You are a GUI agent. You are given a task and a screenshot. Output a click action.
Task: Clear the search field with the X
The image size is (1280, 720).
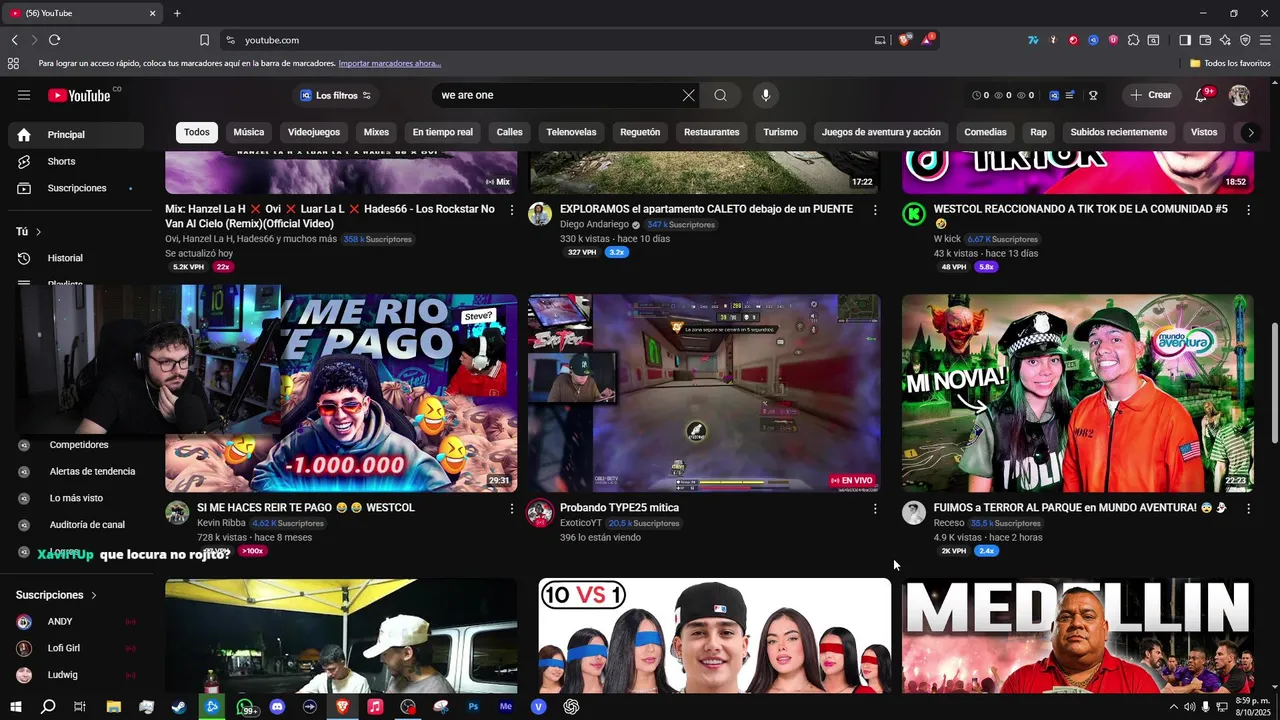(689, 95)
